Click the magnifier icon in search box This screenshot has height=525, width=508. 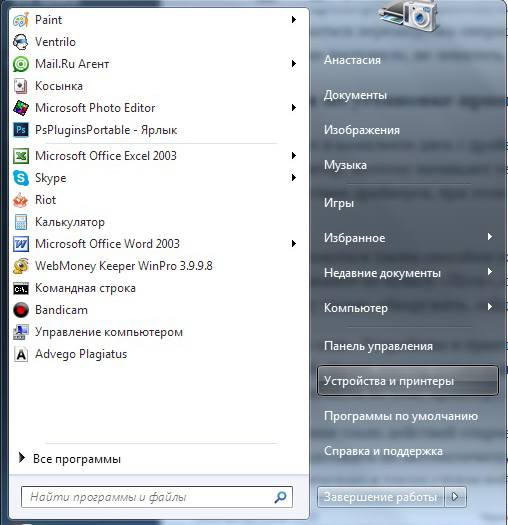click(280, 497)
